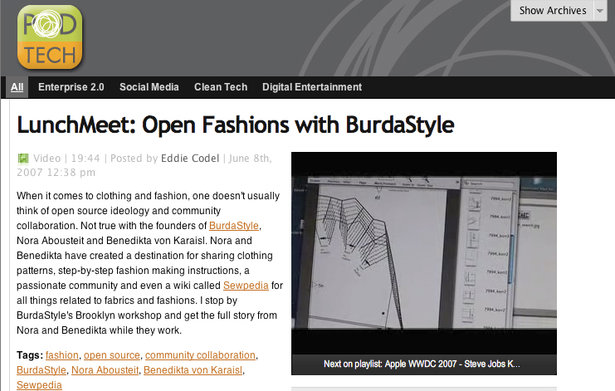The width and height of the screenshot is (615, 391).
Task: Open the LunchMeet article title
Action: [x=235, y=125]
